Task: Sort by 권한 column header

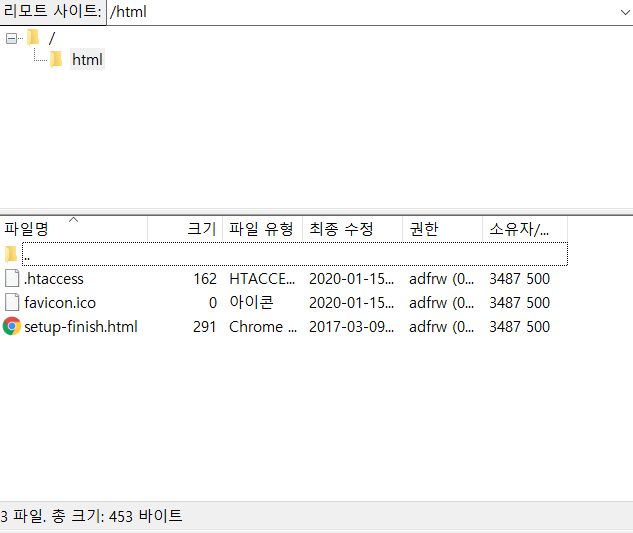Action: coord(442,229)
